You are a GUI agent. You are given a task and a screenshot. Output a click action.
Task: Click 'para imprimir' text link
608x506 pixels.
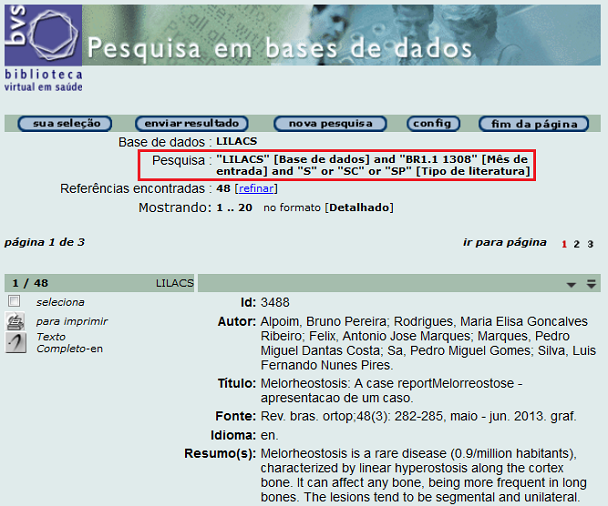[x=72, y=321]
